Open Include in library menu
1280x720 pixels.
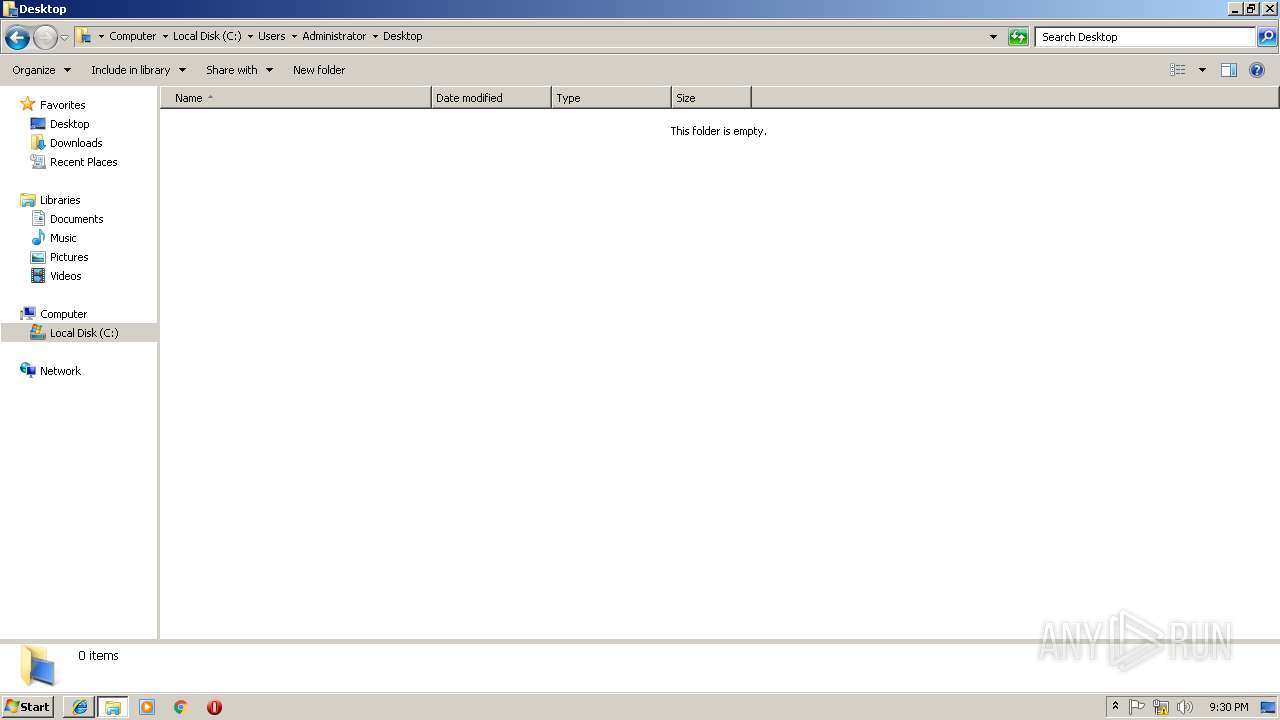[x=138, y=70]
